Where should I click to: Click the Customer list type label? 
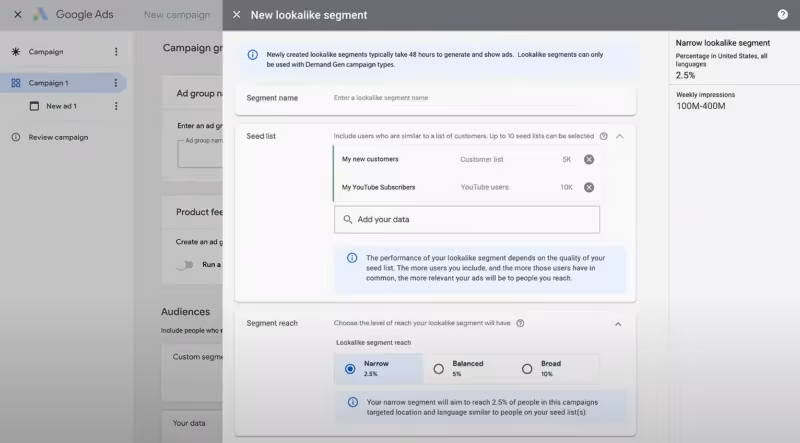(482, 159)
